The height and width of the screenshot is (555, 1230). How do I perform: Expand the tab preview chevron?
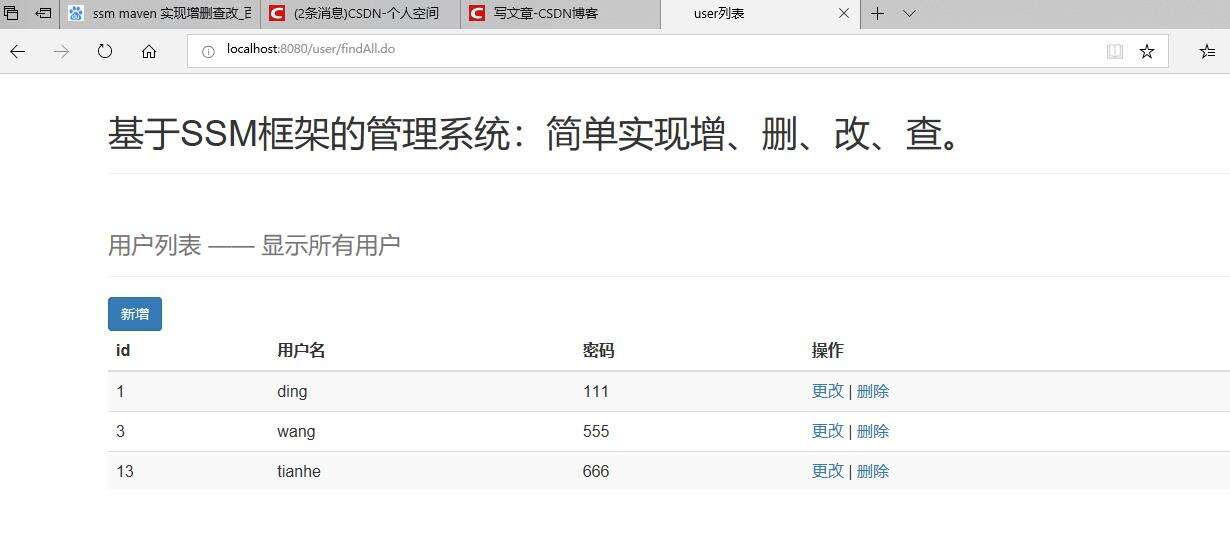click(x=909, y=14)
